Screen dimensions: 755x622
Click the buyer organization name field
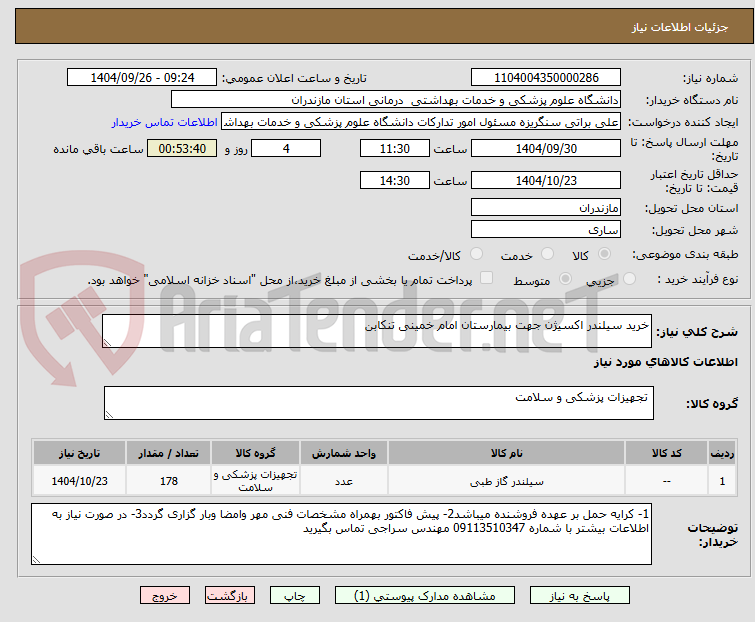pos(396,100)
